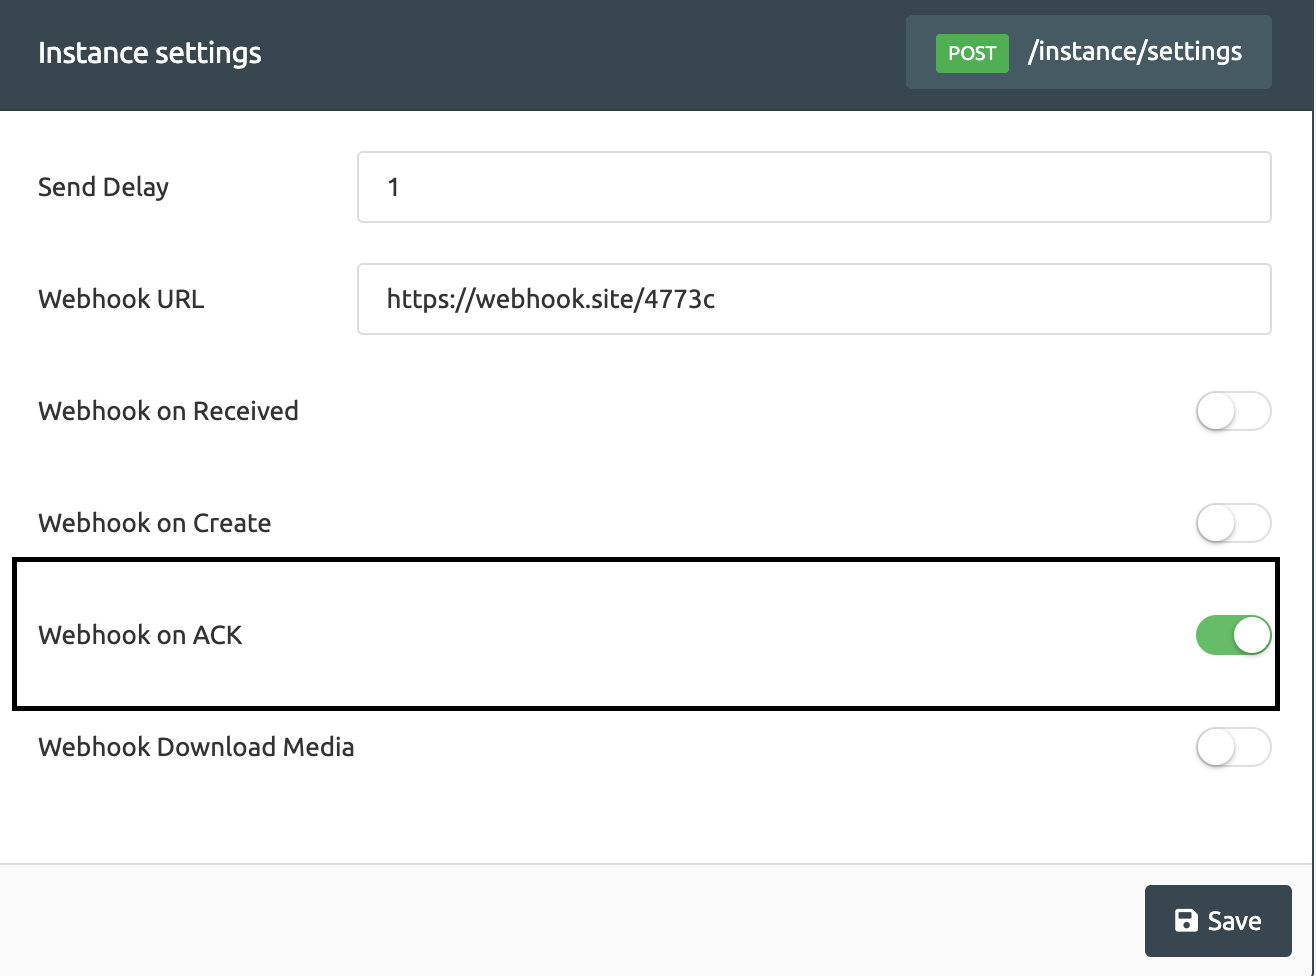
Task: Click the Save button
Action: (x=1218, y=920)
